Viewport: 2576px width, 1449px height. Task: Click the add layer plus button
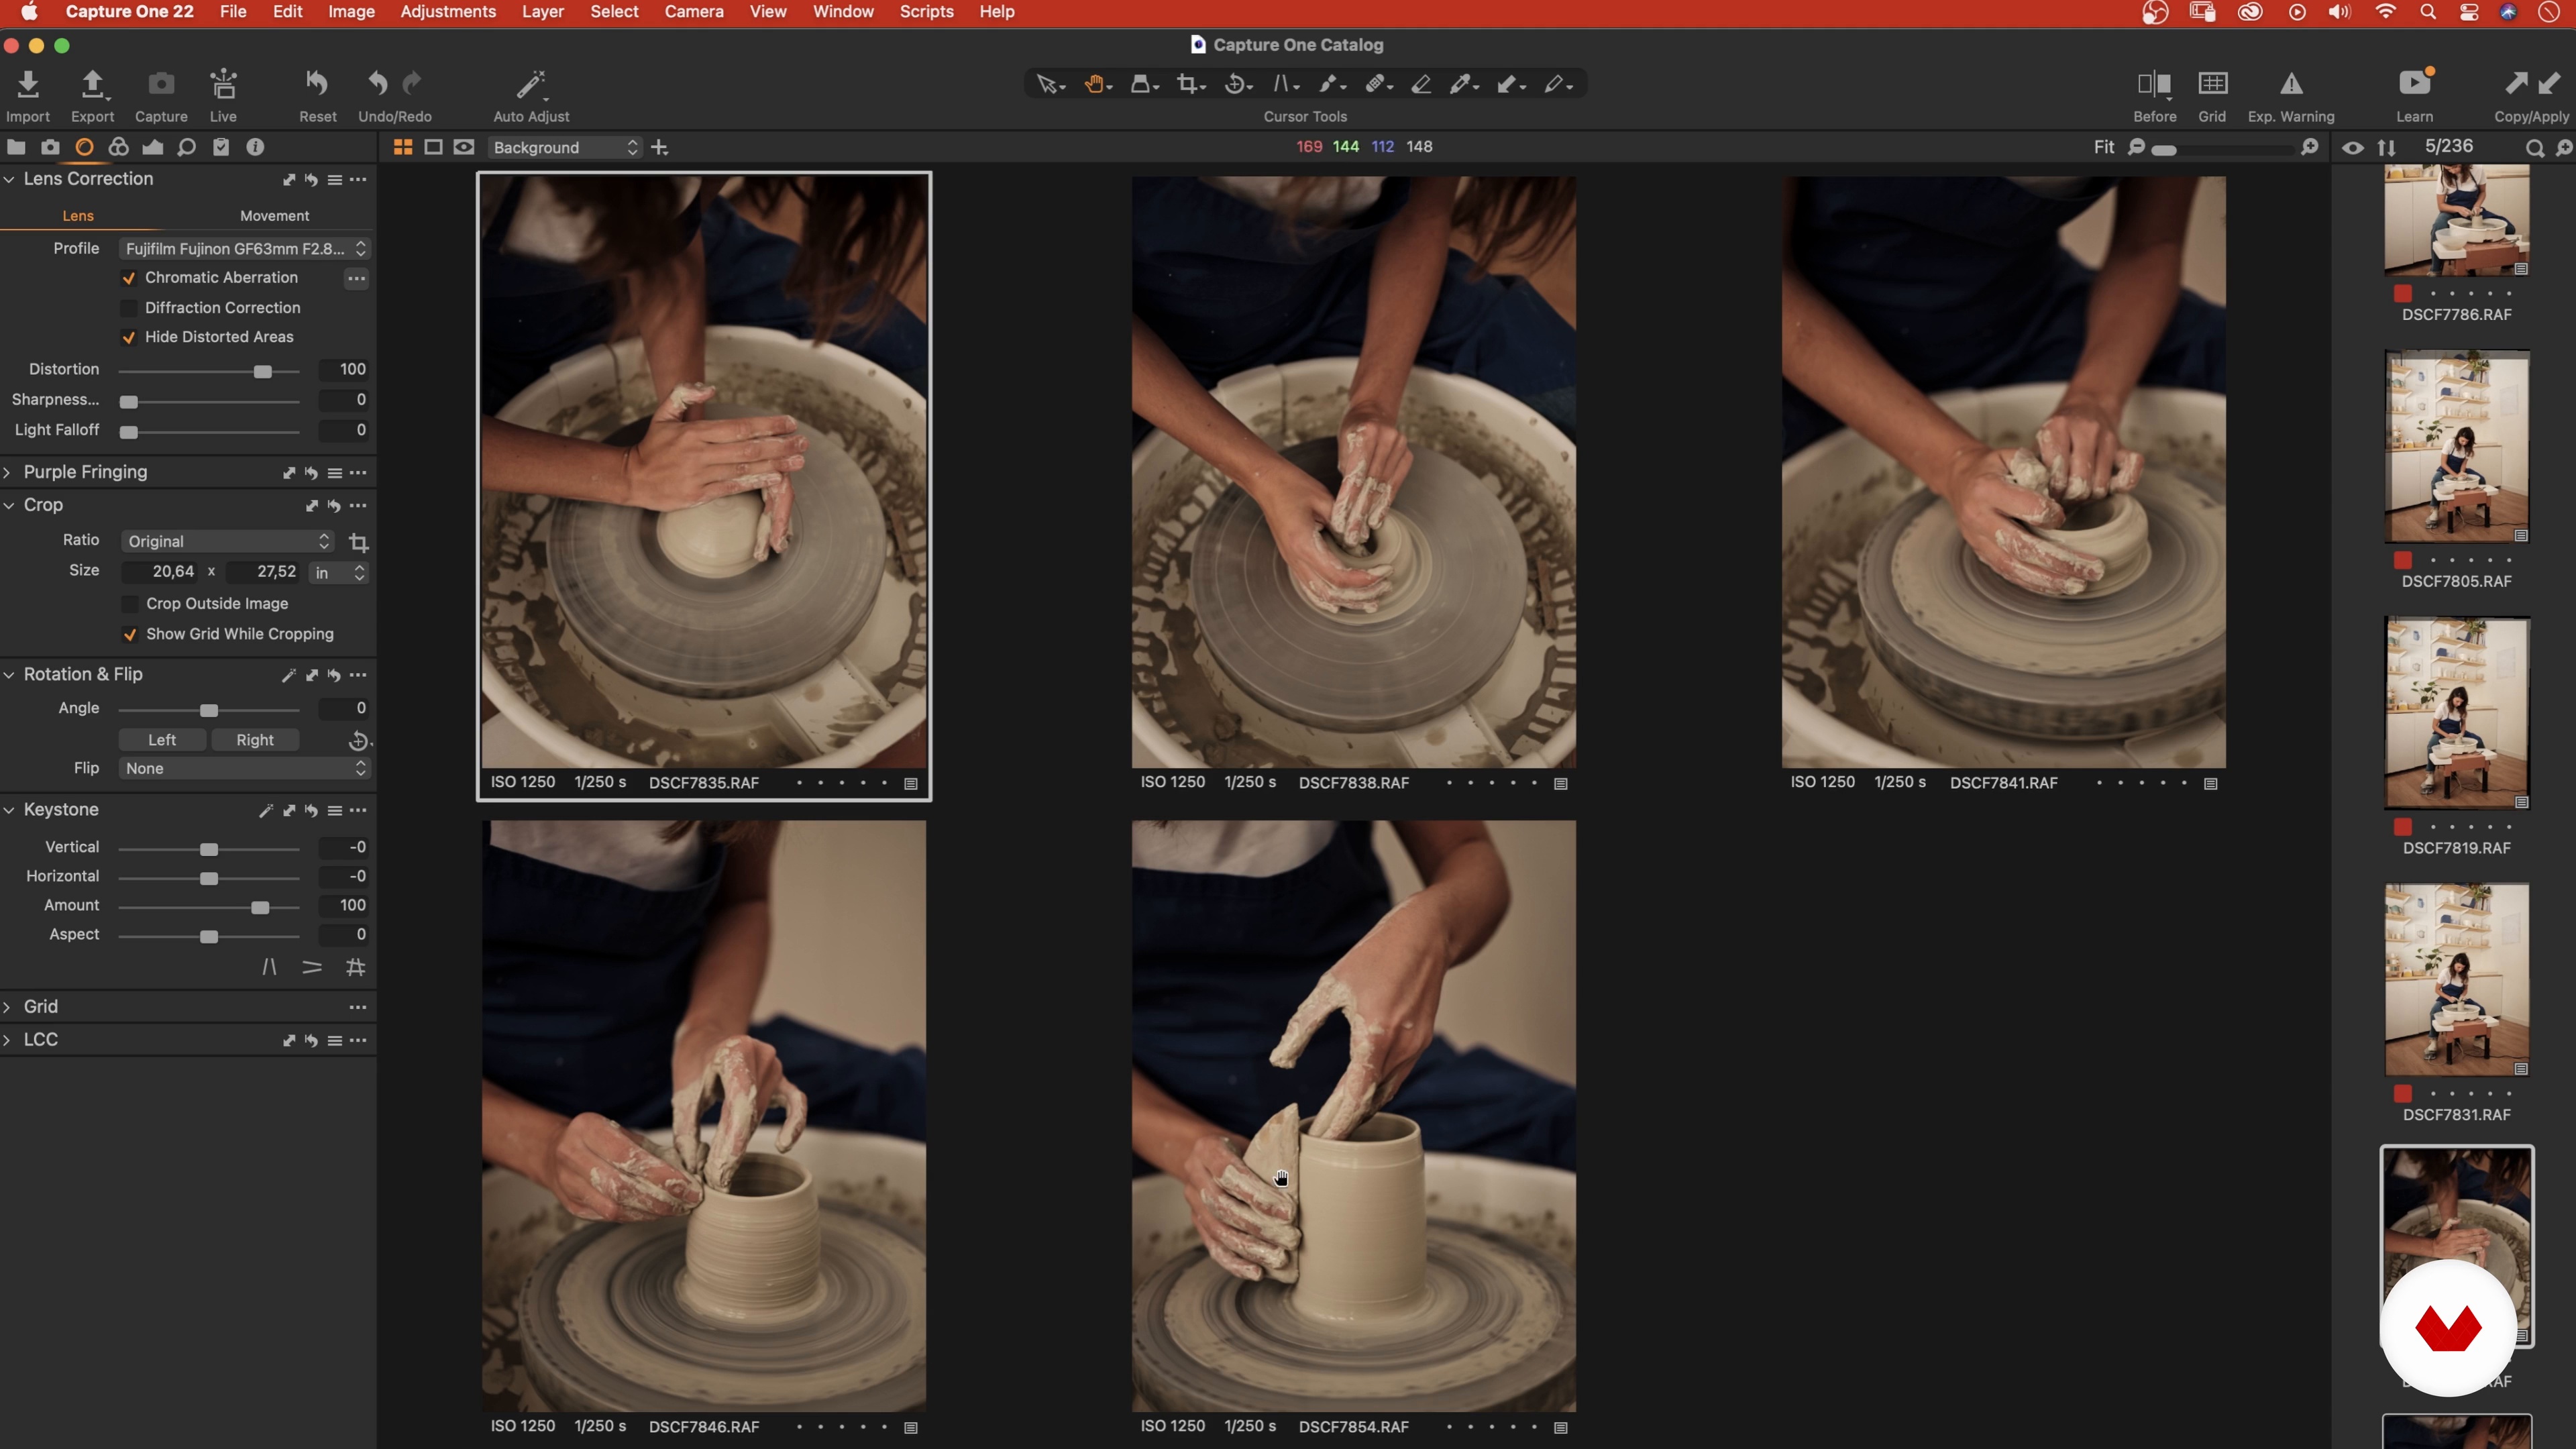(x=660, y=148)
